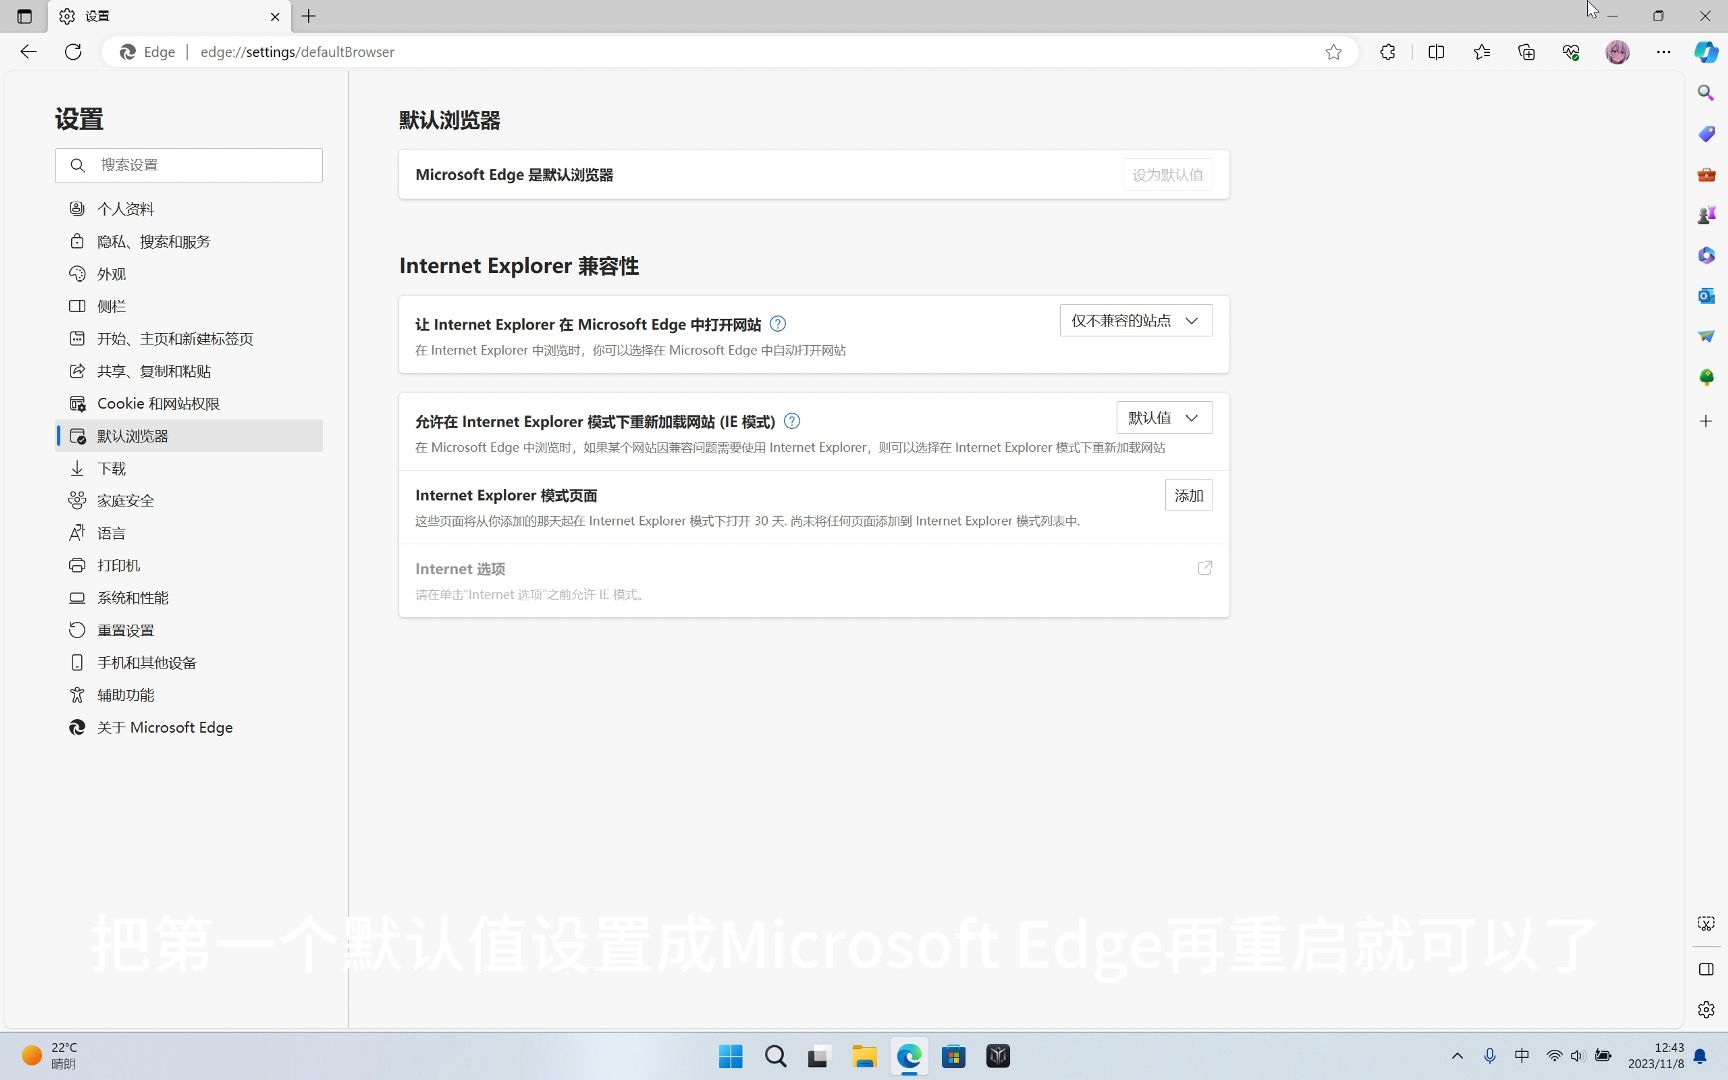Screen dimensions: 1728x1080
Task: Open tab actions menu icon
Action: point(24,16)
